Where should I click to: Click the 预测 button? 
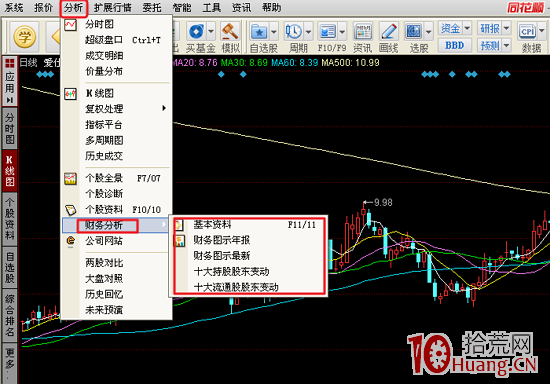[x=490, y=45]
